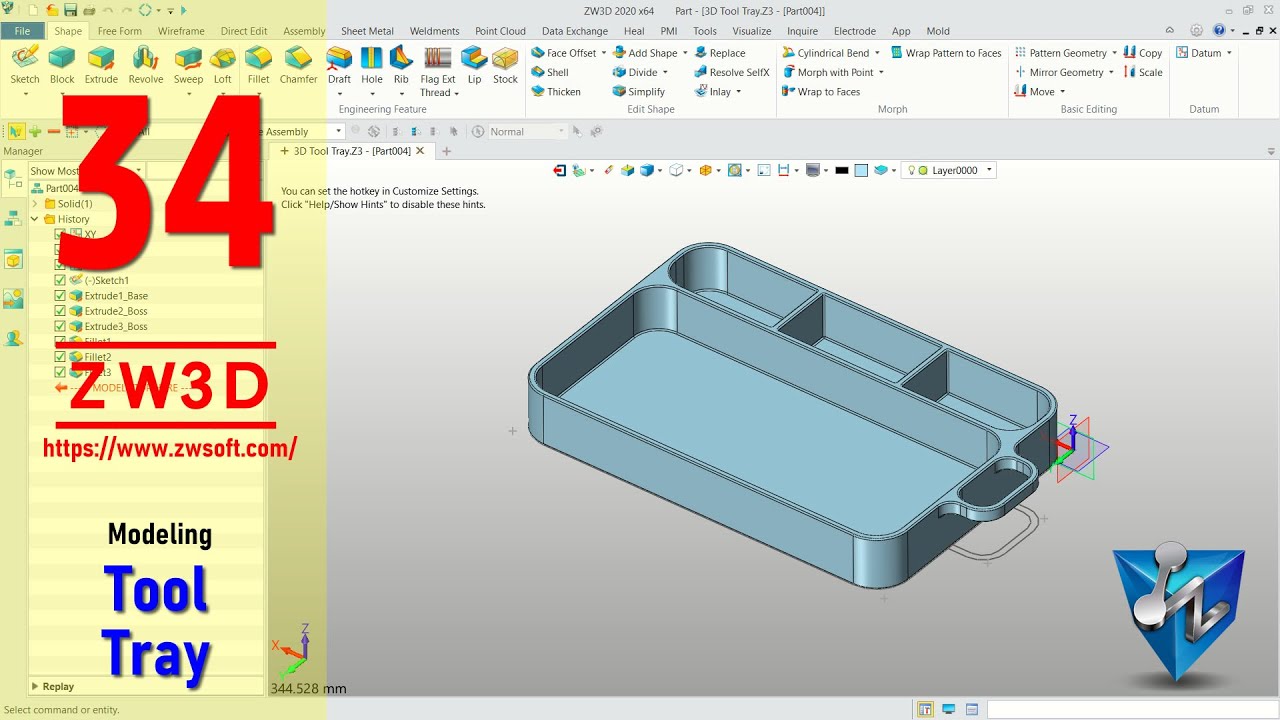Open the Add Shape dropdown arrow

click(685, 53)
